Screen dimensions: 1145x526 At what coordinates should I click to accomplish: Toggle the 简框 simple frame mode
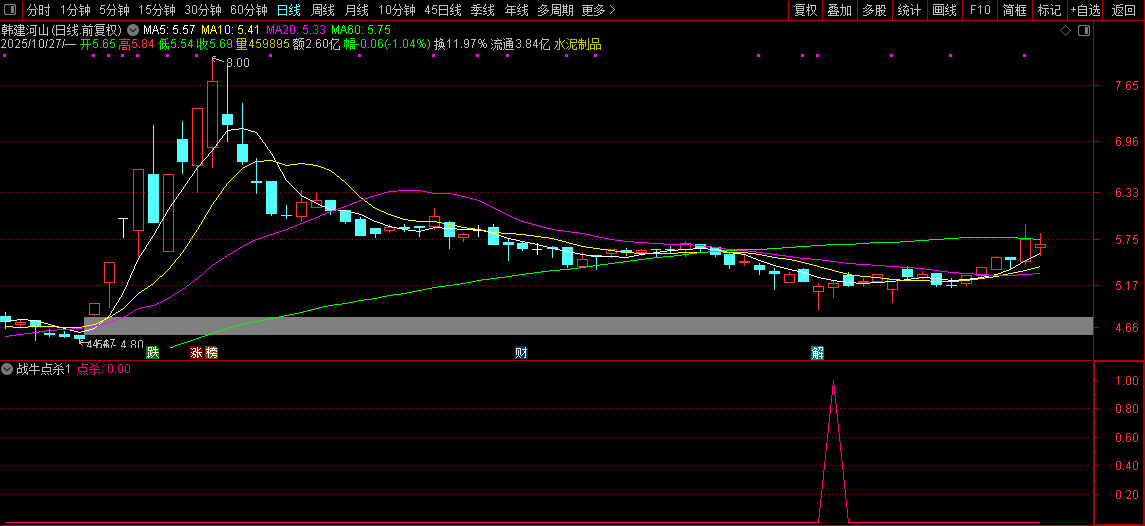point(1014,10)
